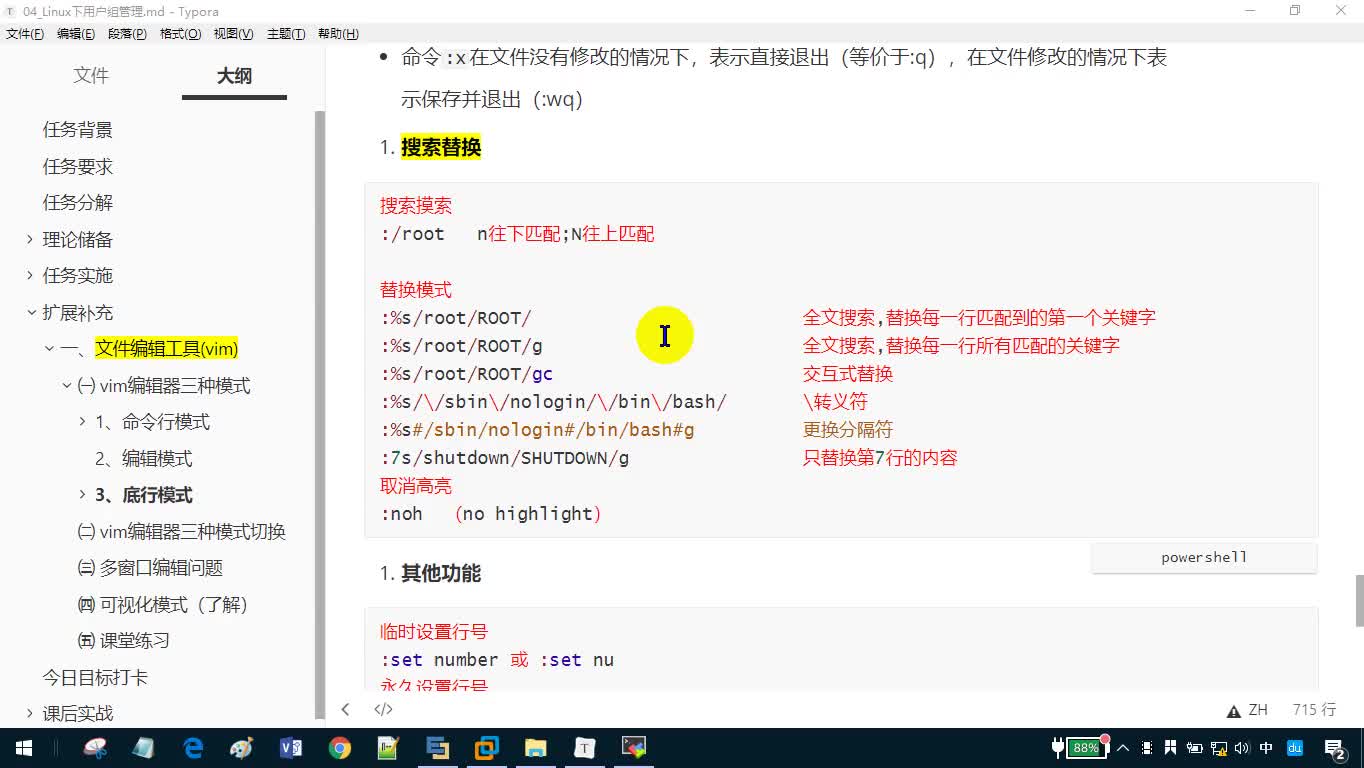Viewport: 1364px width, 768px height.
Task: Expand the 3、底行模式 outline node
Action: (83, 495)
